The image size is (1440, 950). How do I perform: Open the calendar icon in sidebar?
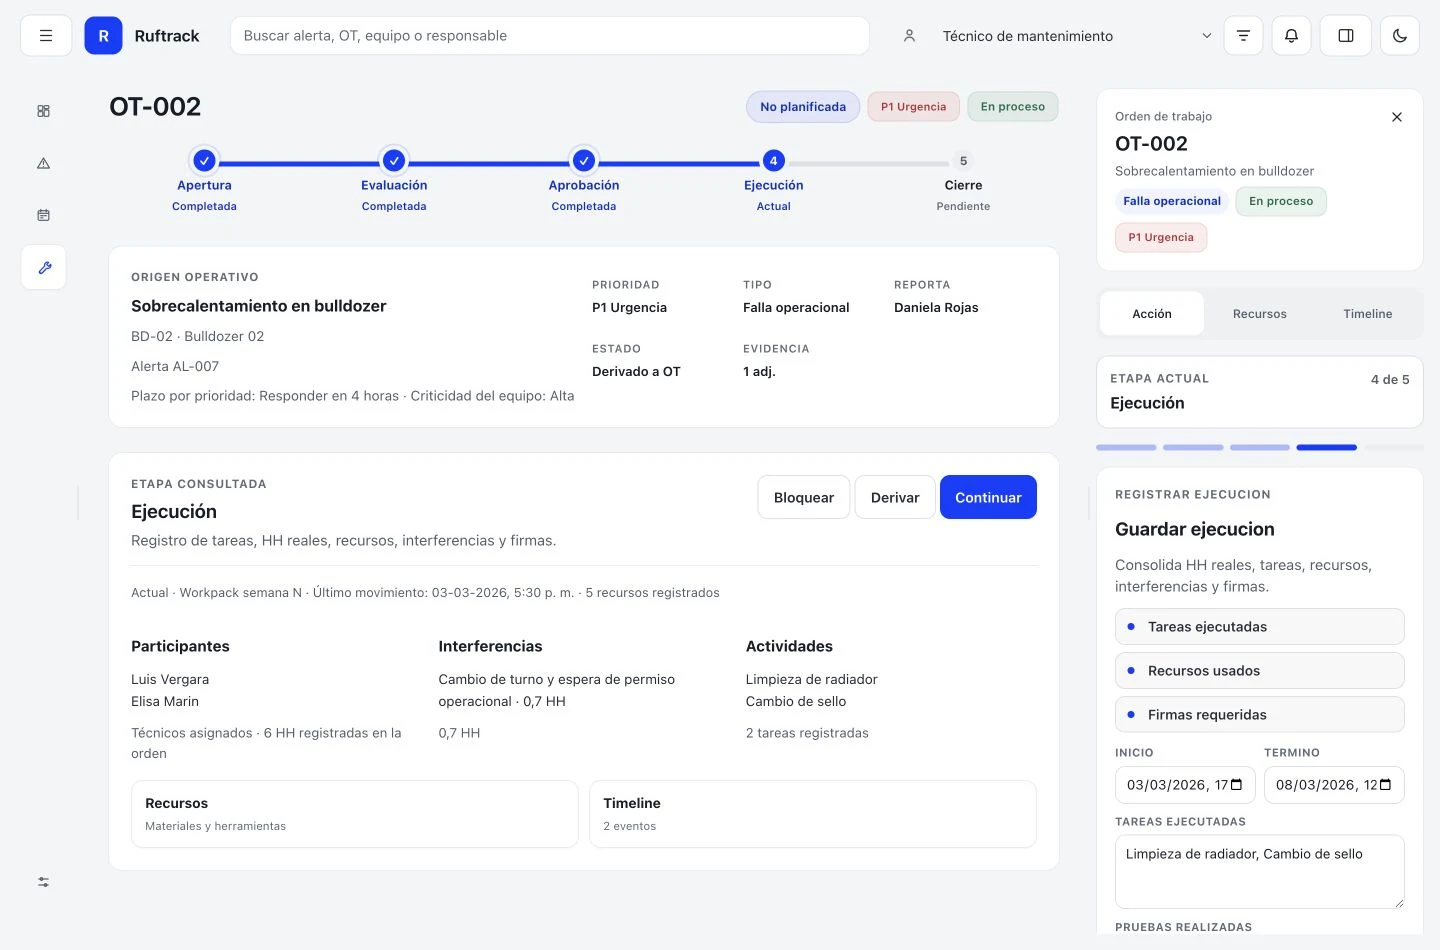tap(44, 215)
